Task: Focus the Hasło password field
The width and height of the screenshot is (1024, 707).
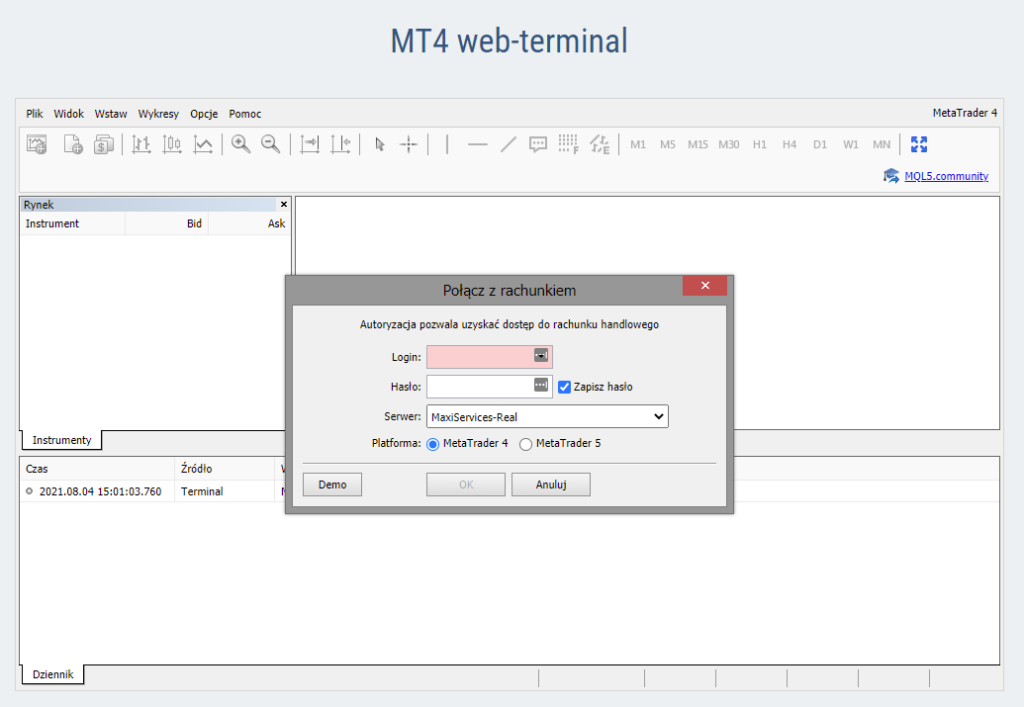Action: pyautogui.click(x=489, y=386)
